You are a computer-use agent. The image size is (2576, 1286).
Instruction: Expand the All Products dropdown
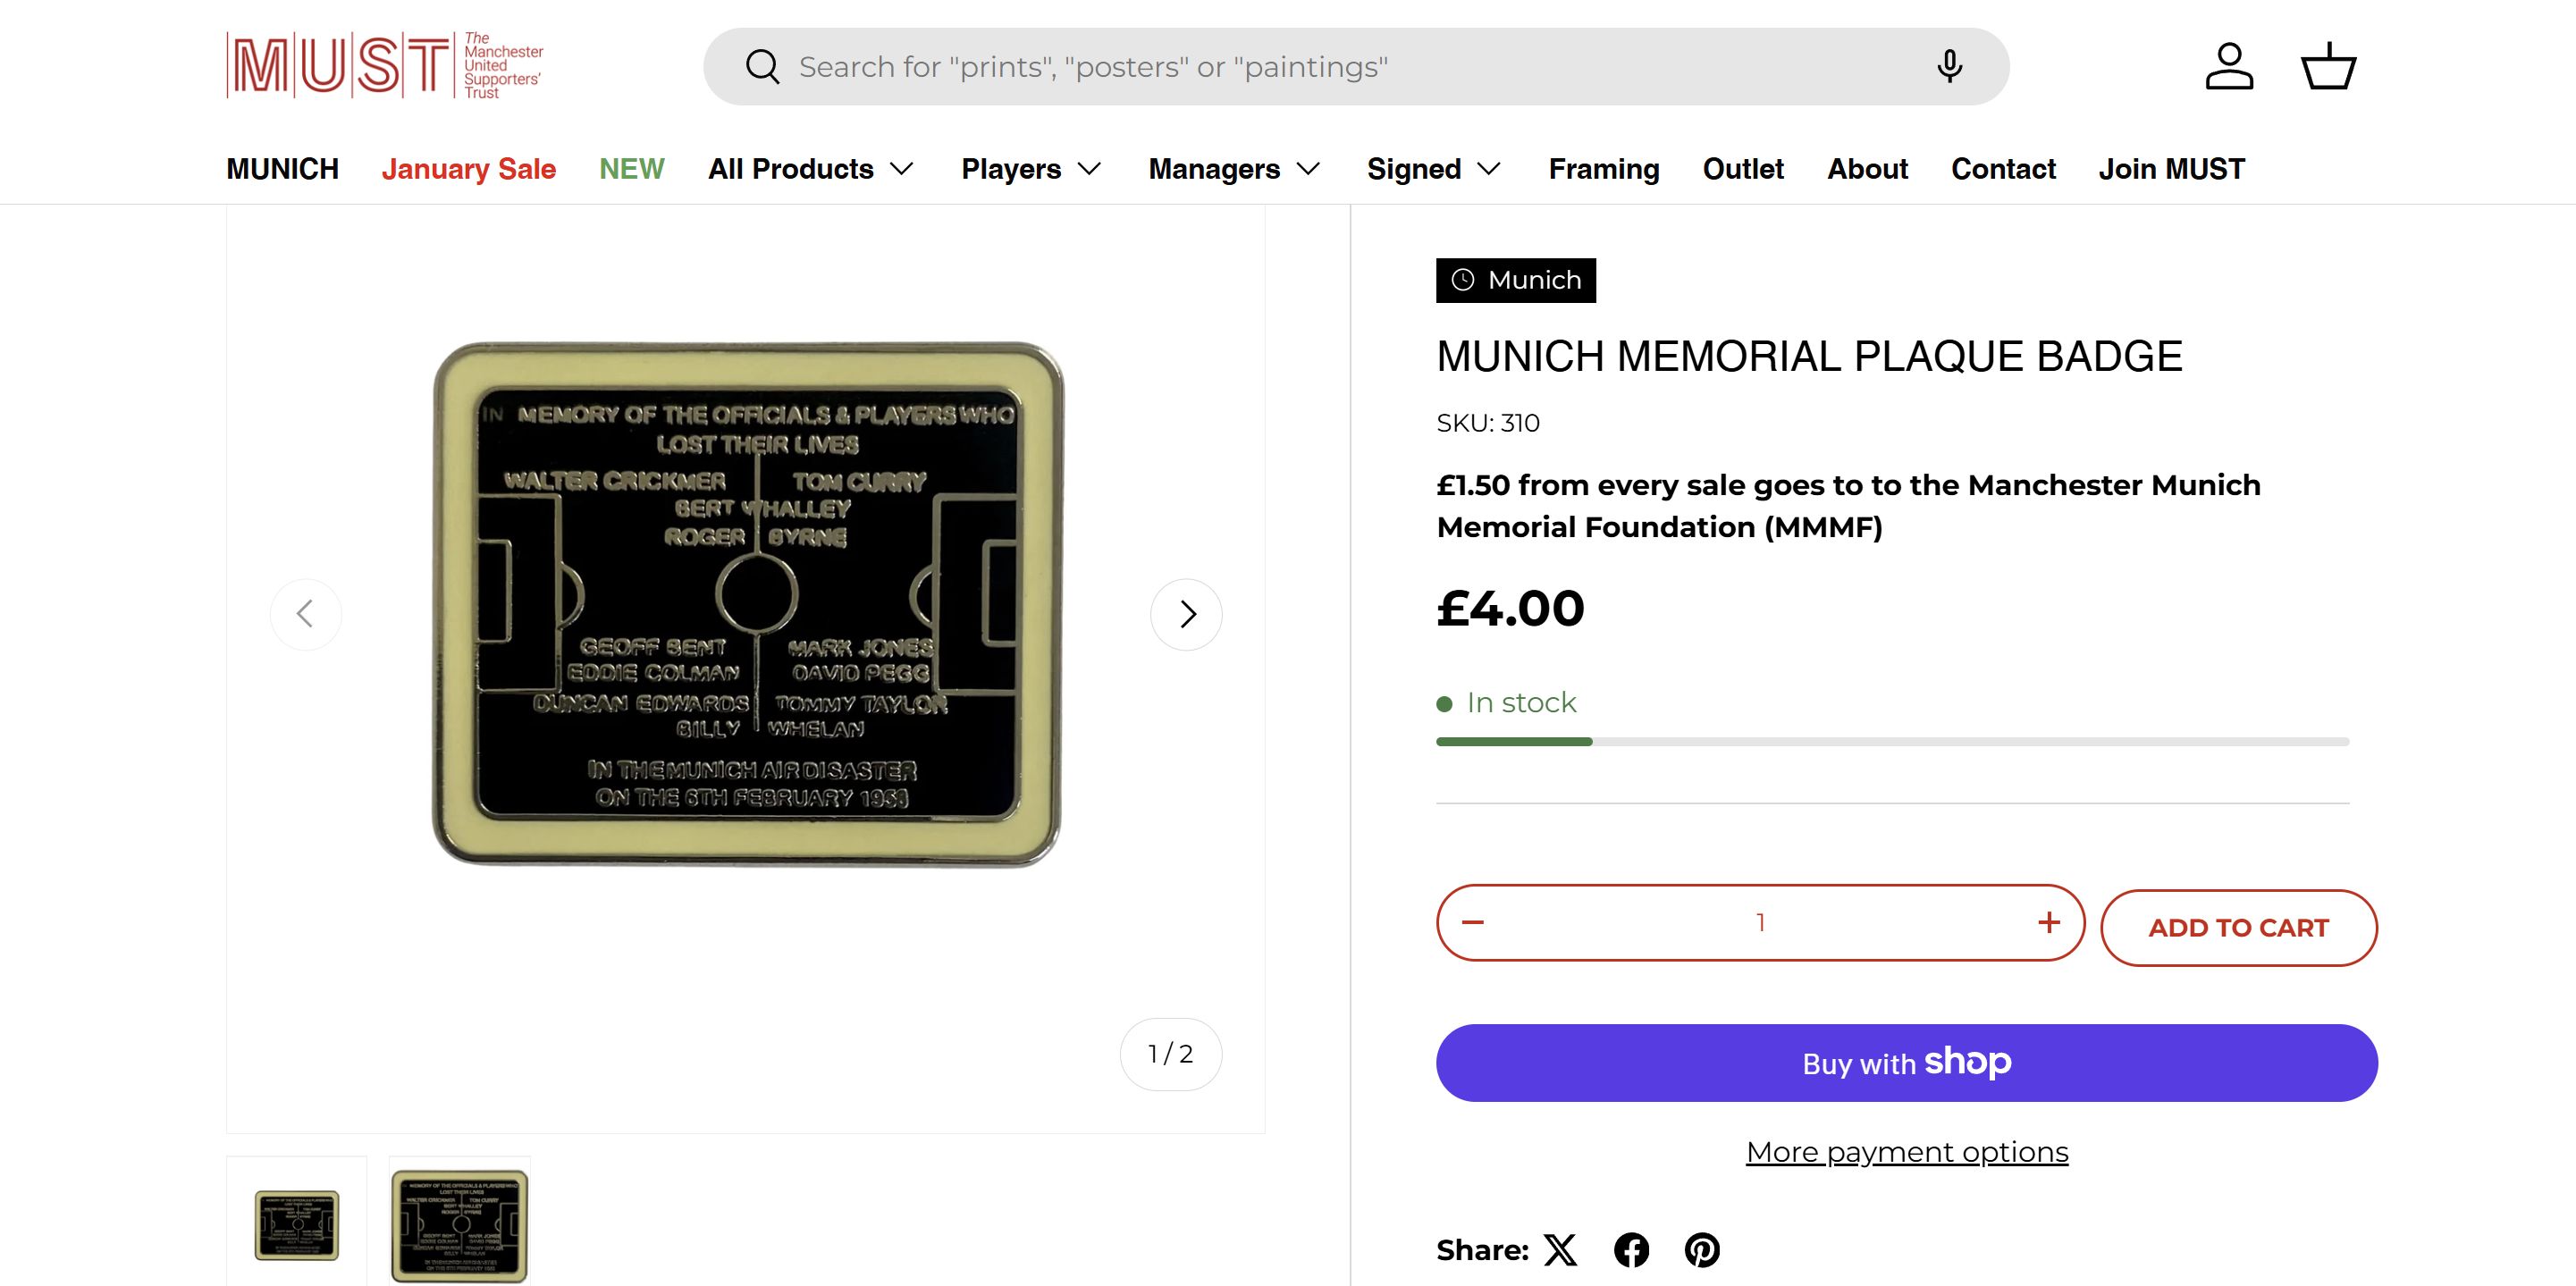(811, 169)
